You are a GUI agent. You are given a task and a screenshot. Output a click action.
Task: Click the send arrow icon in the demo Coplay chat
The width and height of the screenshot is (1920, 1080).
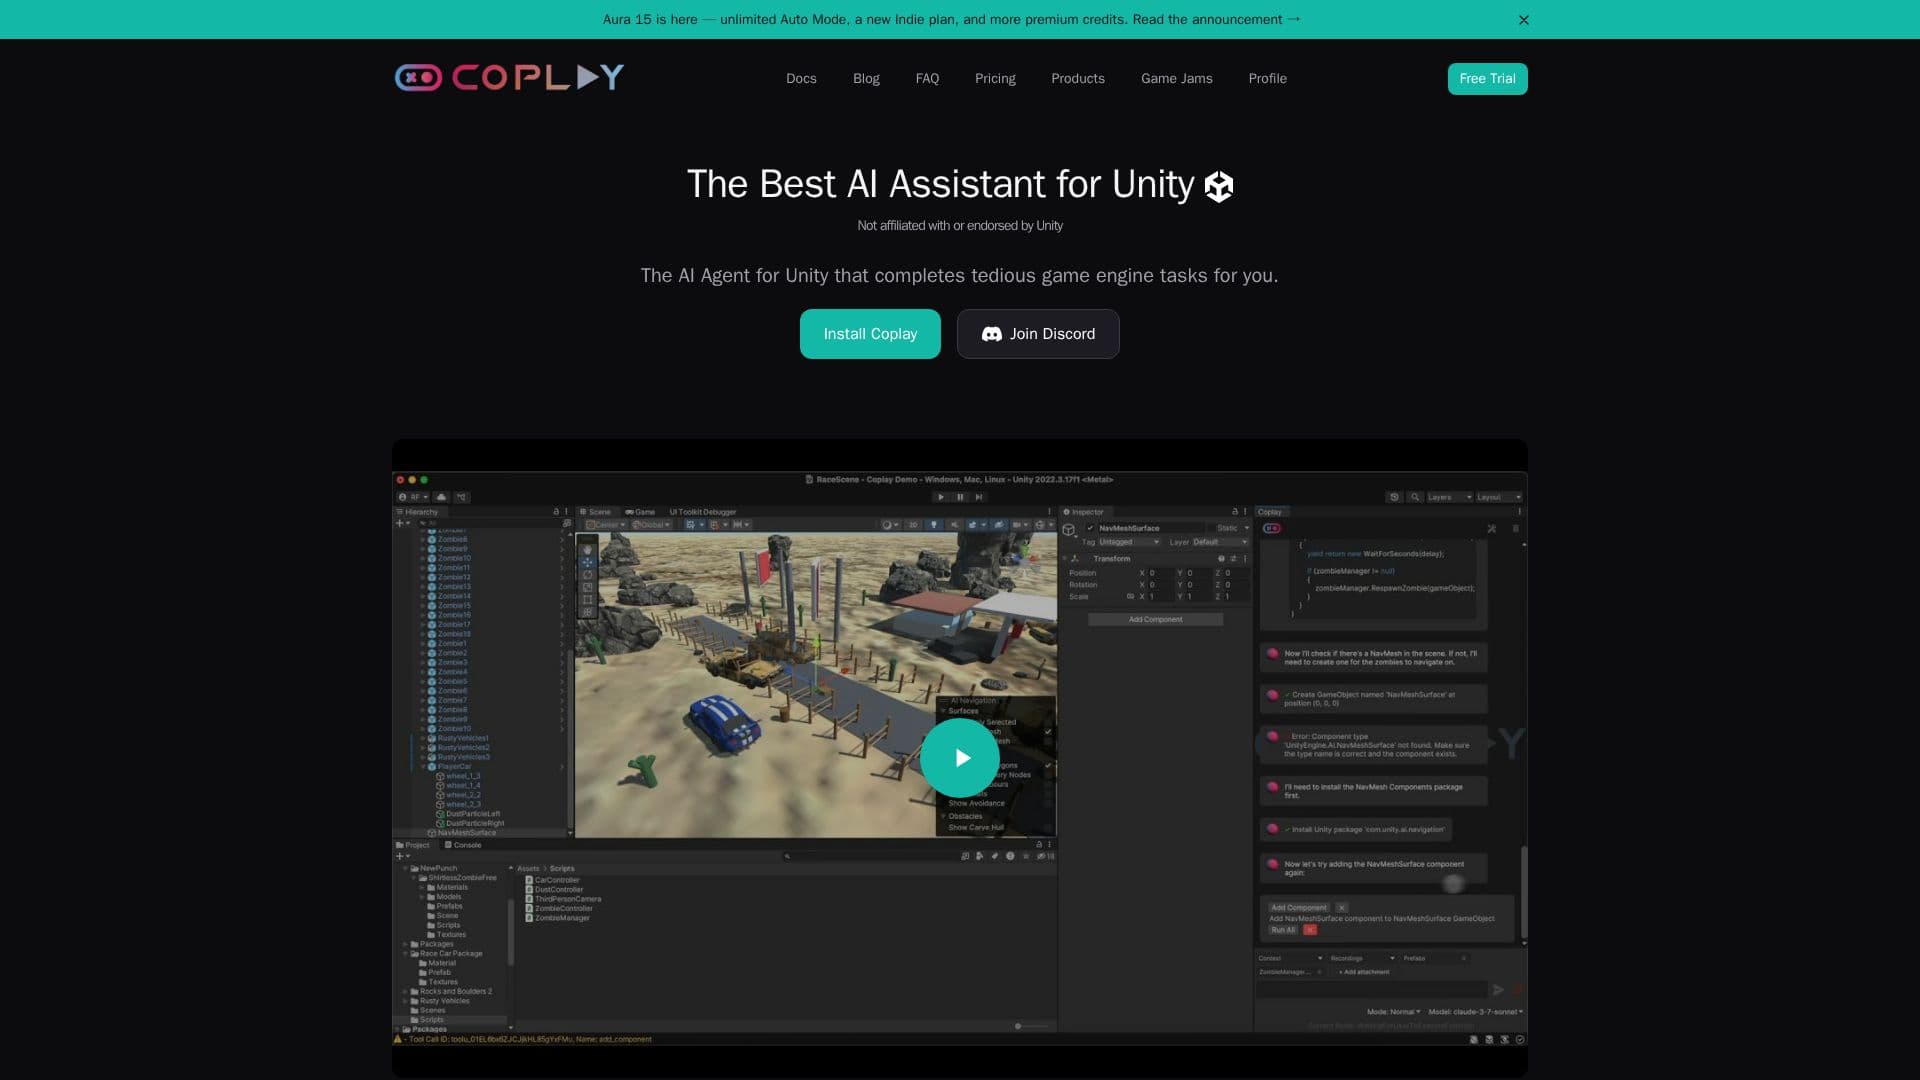(x=1498, y=990)
